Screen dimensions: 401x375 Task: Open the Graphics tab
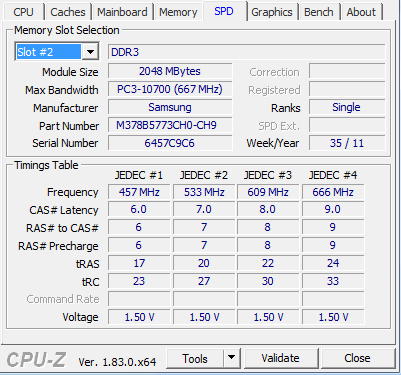pyautogui.click(x=272, y=12)
